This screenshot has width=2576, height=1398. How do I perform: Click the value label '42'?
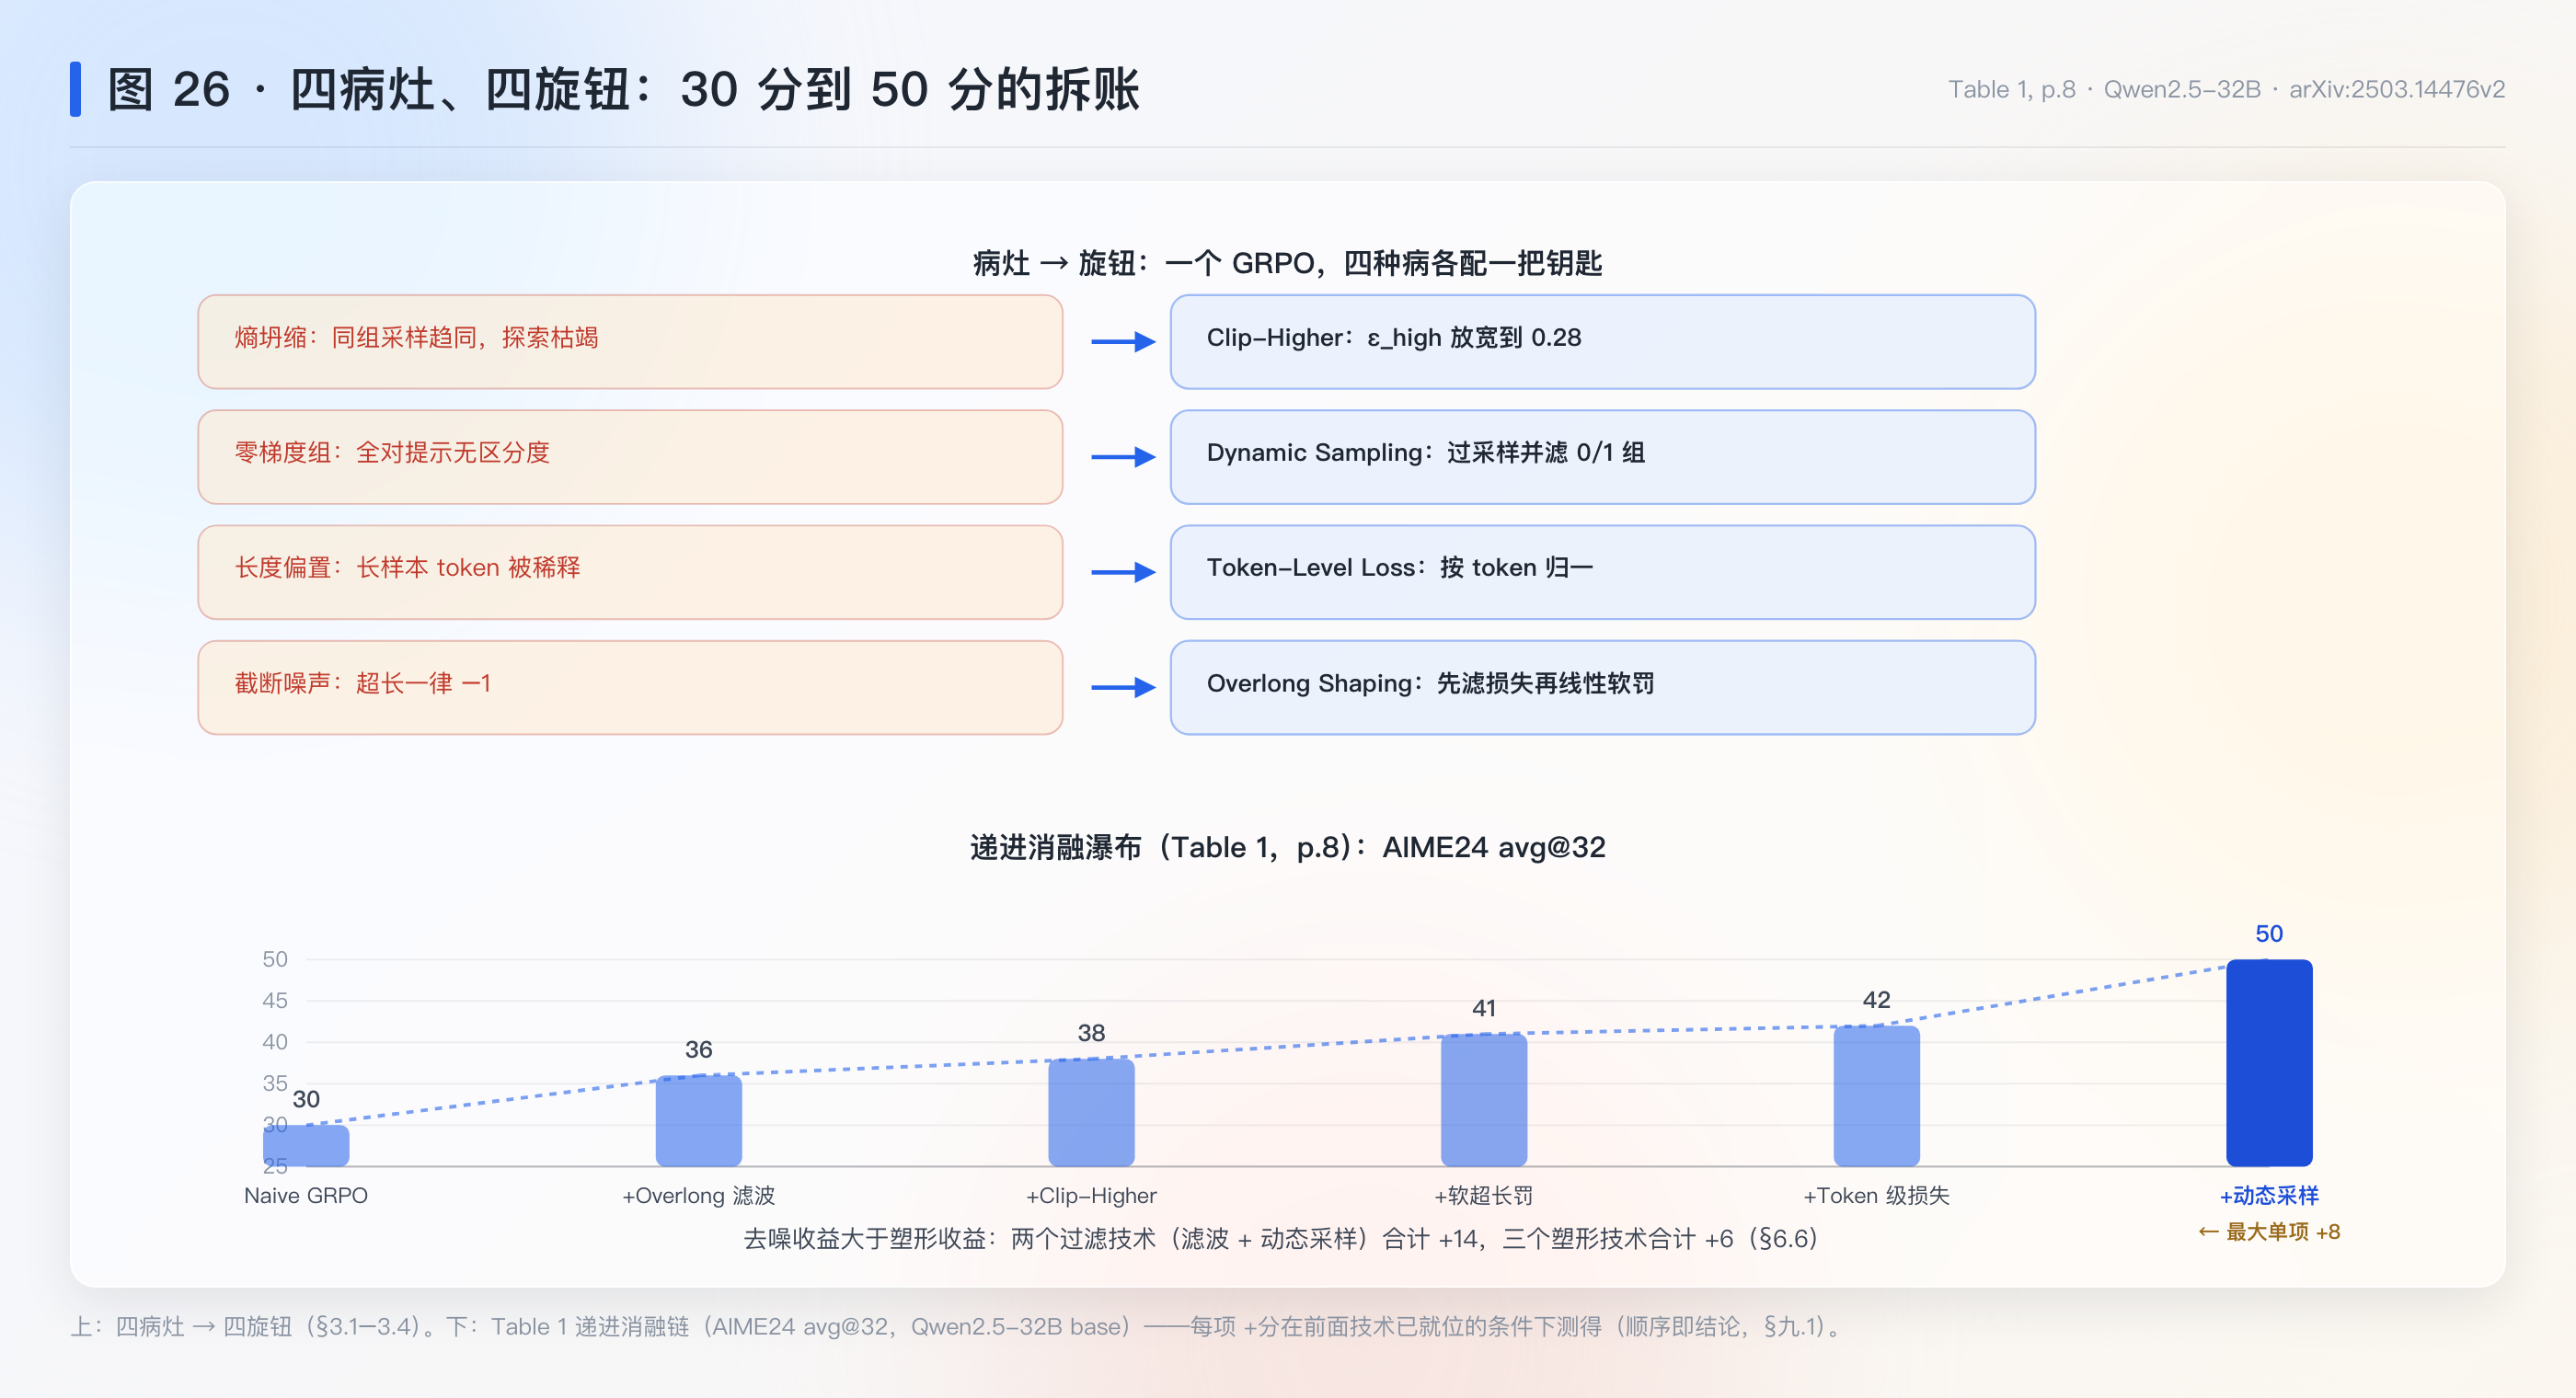coord(1876,1000)
